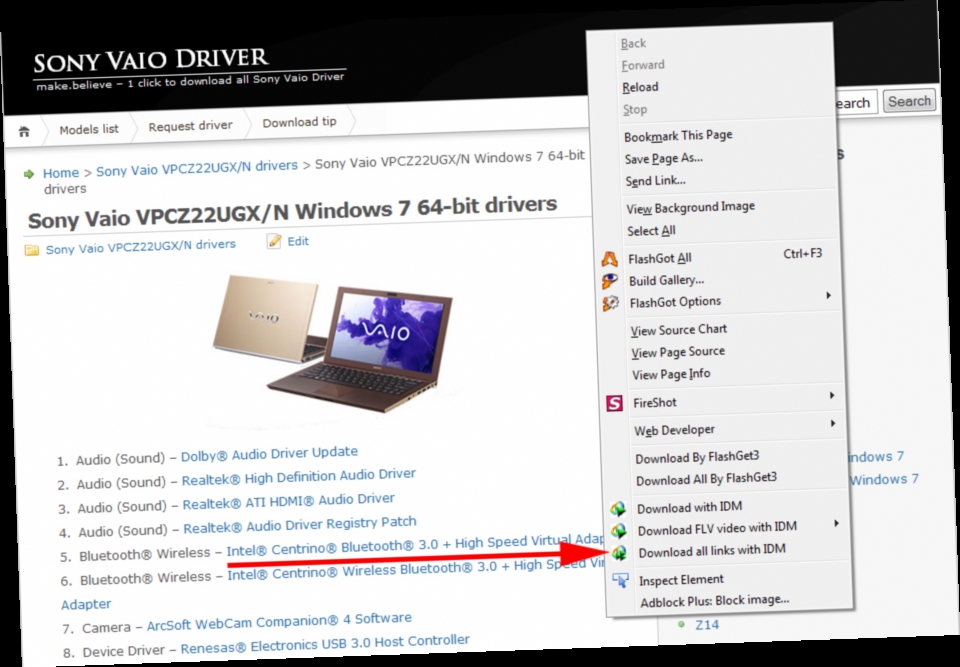Select Reload in context menu
Image resolution: width=960 pixels, height=667 pixels.
(640, 87)
